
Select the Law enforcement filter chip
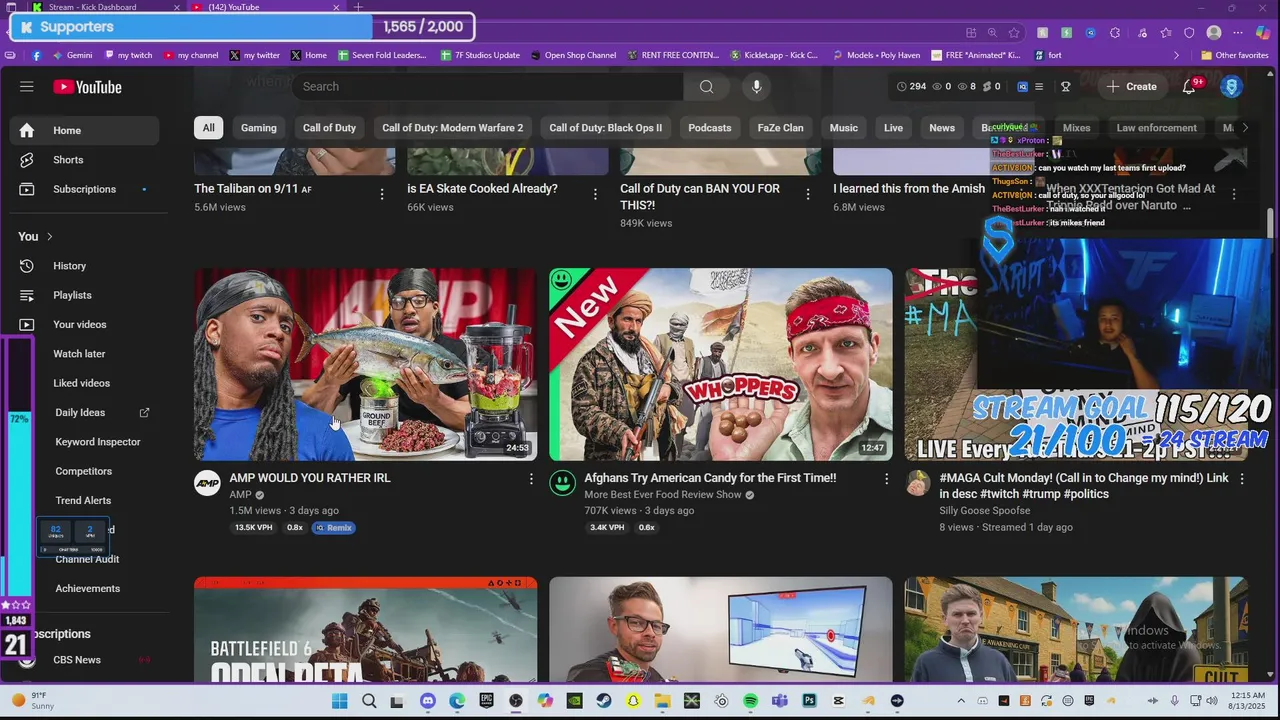(1156, 128)
